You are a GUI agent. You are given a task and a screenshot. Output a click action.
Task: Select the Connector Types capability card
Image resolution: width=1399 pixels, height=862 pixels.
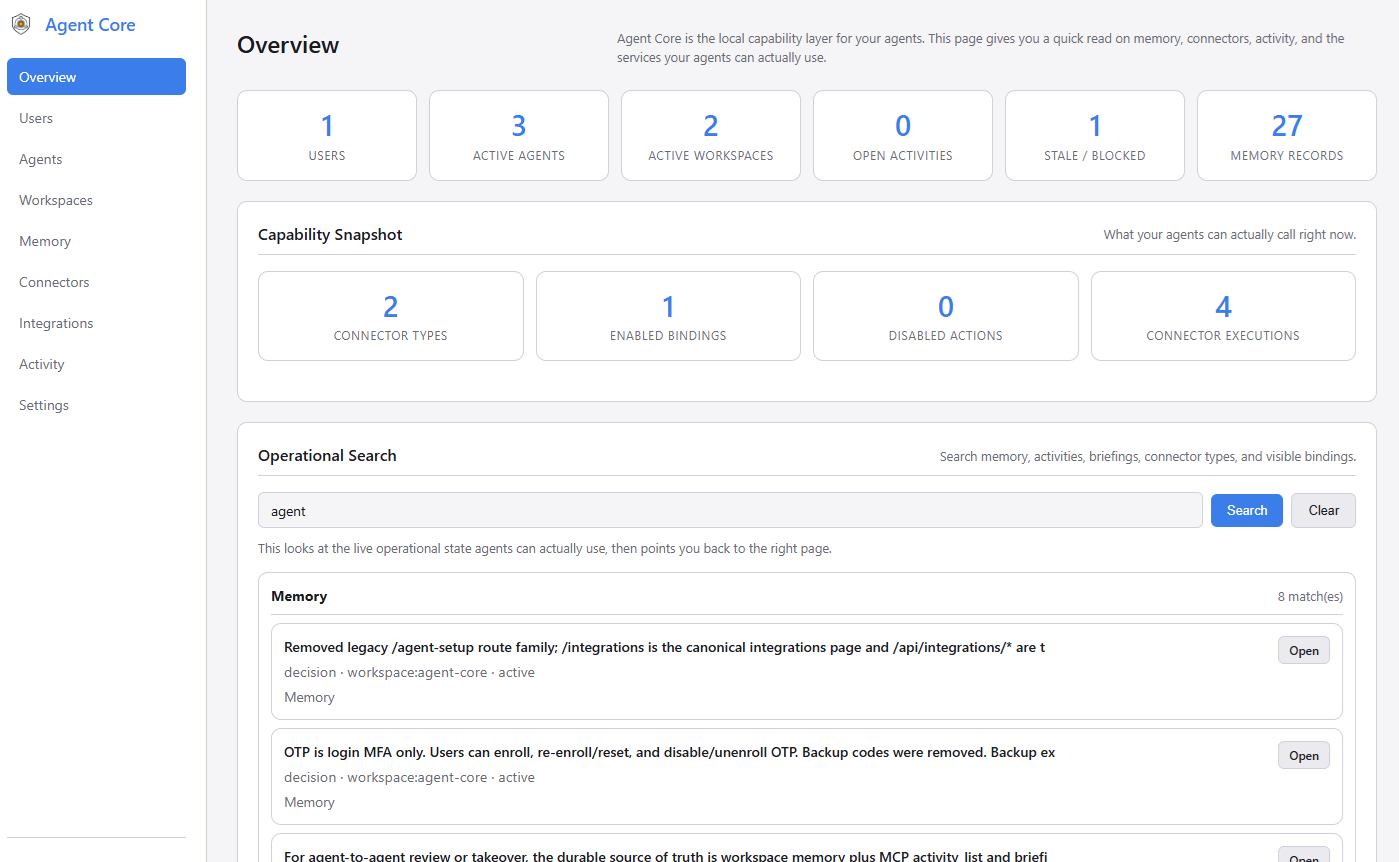(391, 316)
